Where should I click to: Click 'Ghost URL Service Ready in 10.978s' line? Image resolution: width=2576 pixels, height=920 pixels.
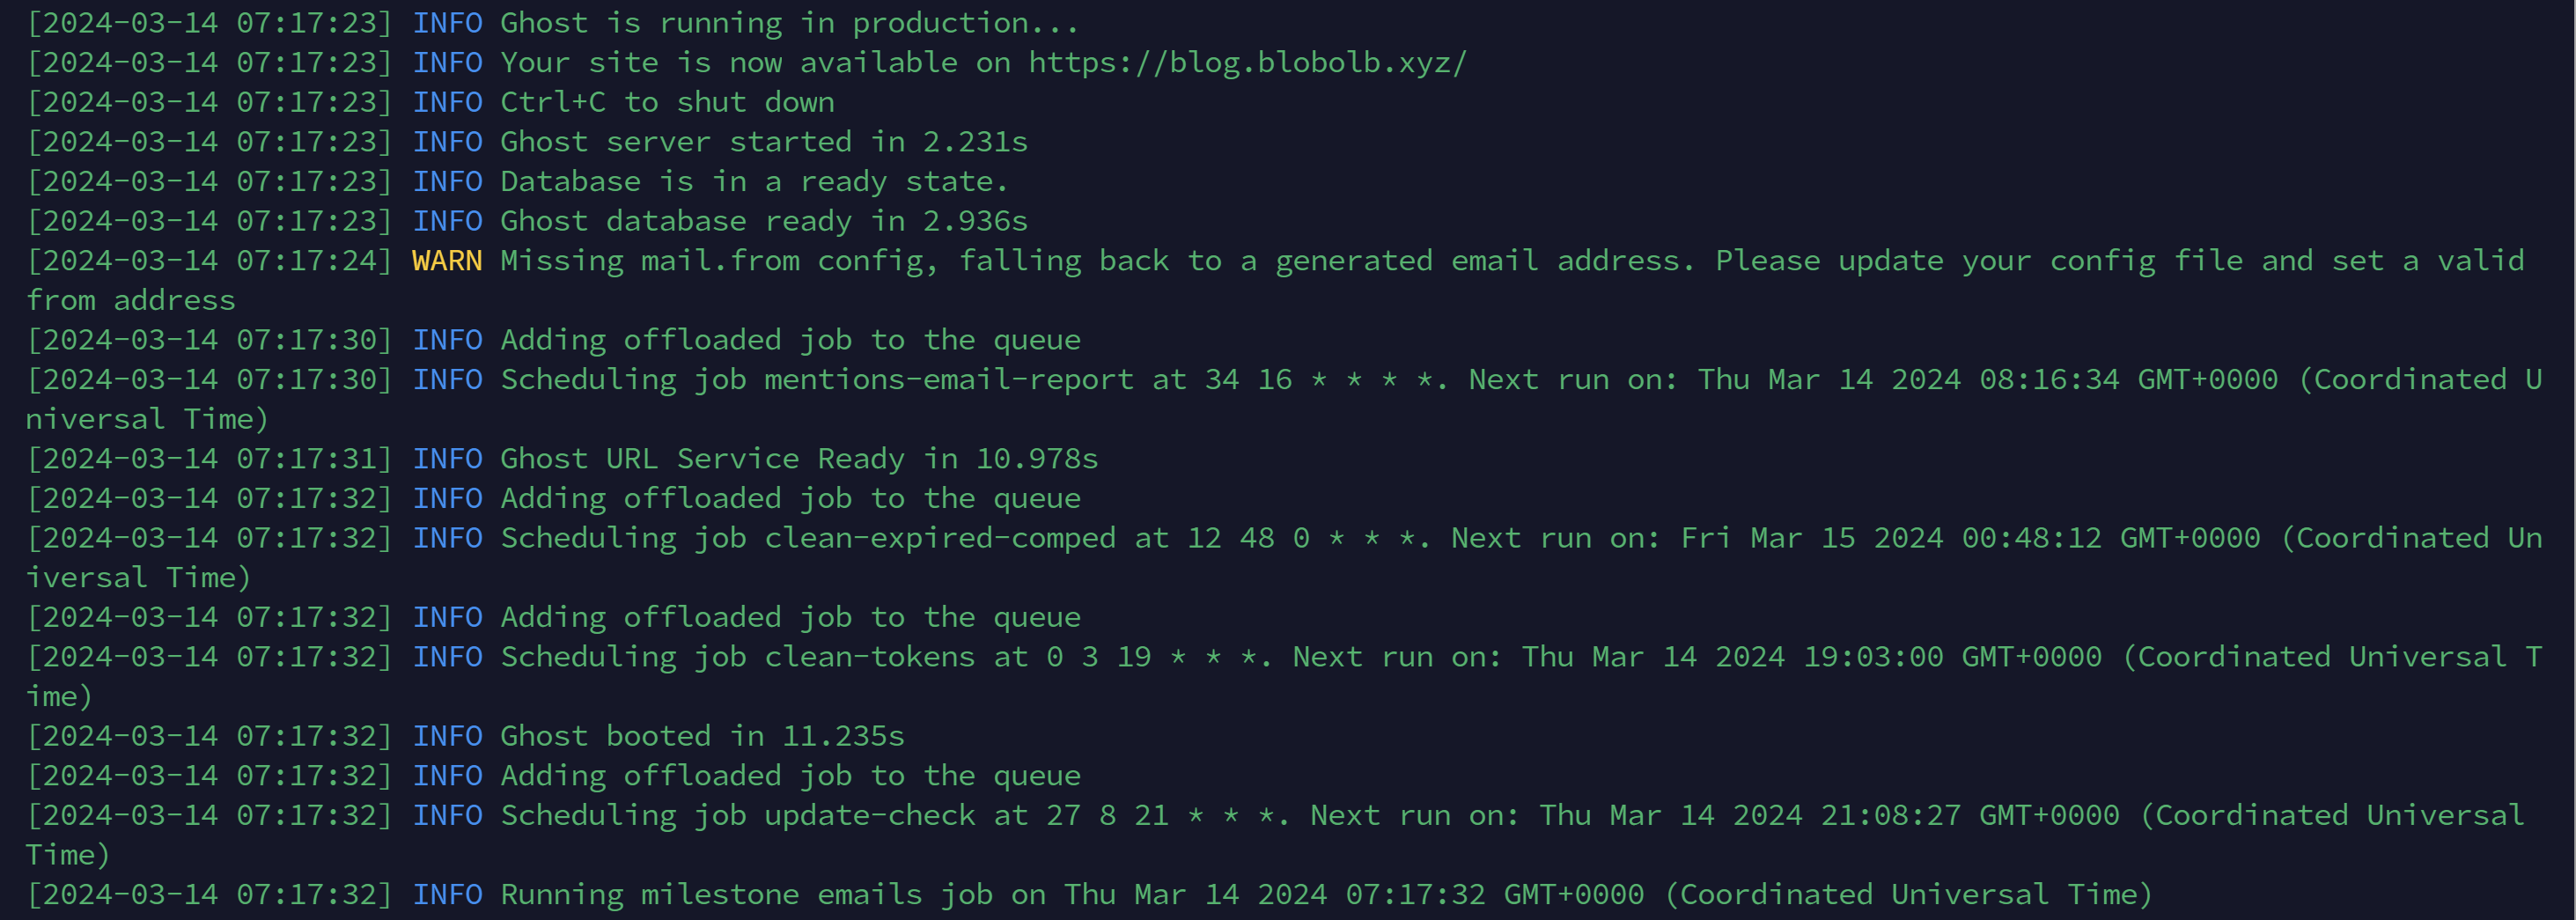pyautogui.click(x=799, y=459)
